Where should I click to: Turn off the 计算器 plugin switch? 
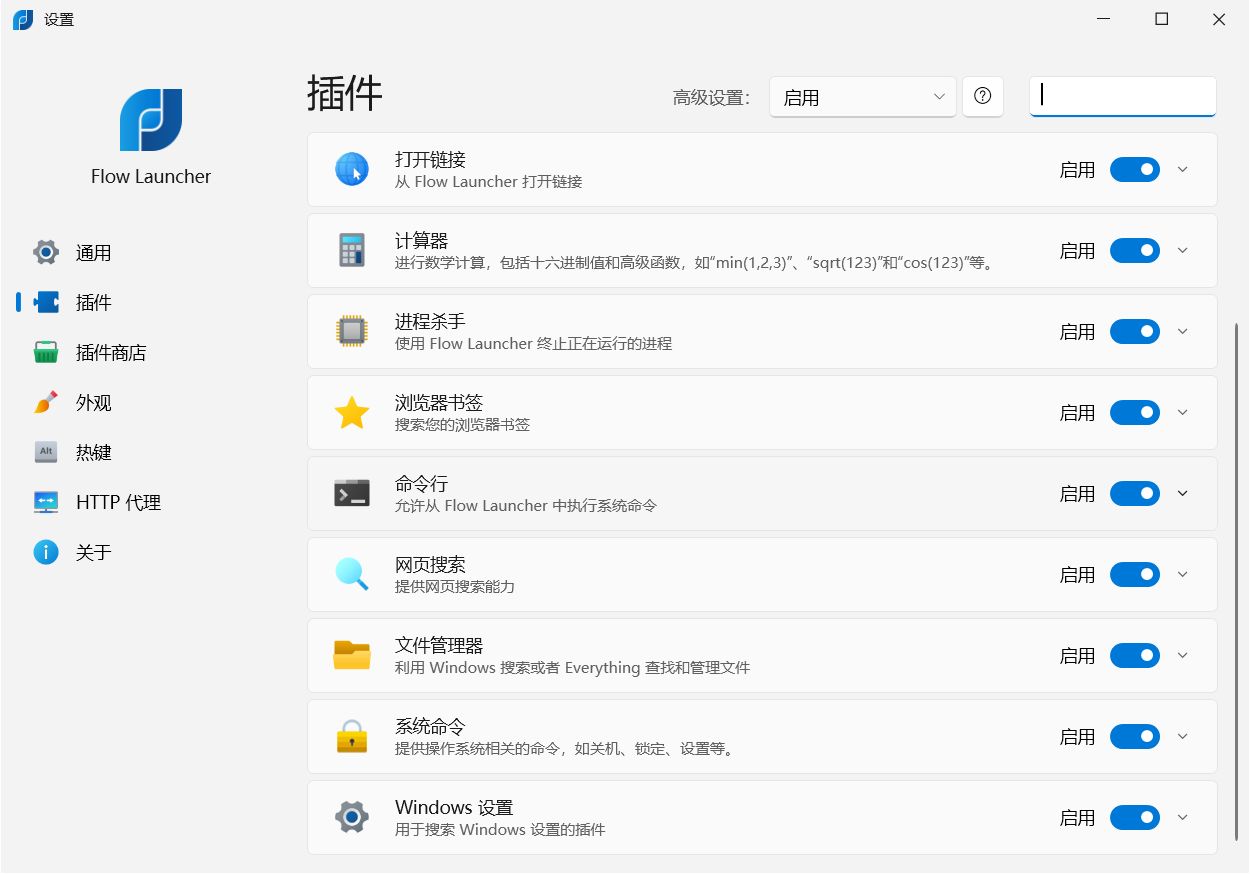pos(1135,251)
